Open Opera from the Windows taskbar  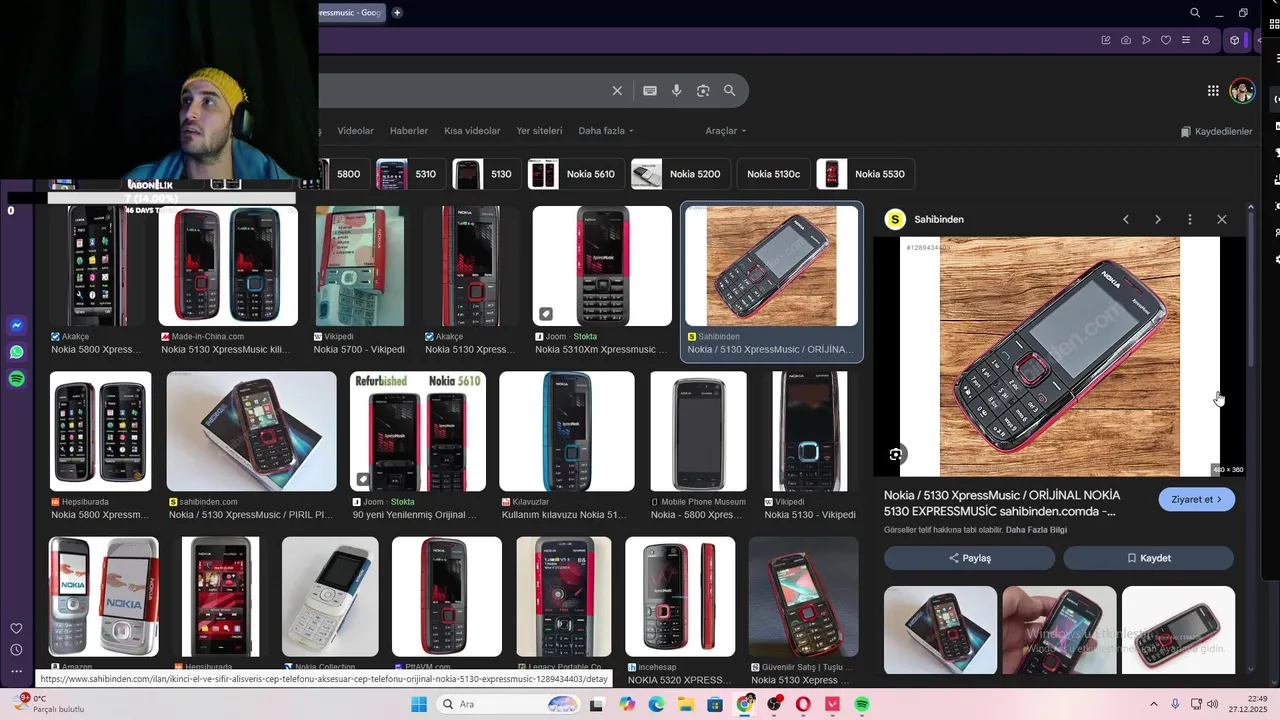[803, 704]
